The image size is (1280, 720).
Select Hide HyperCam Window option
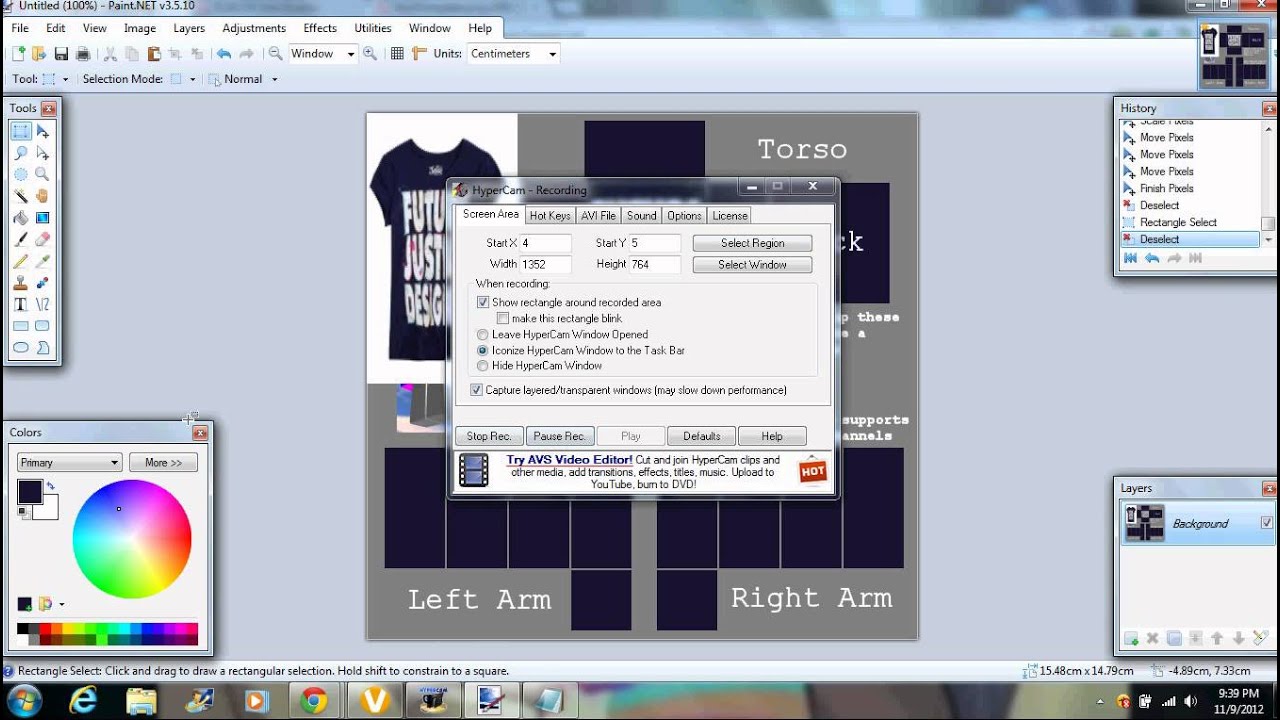point(483,366)
